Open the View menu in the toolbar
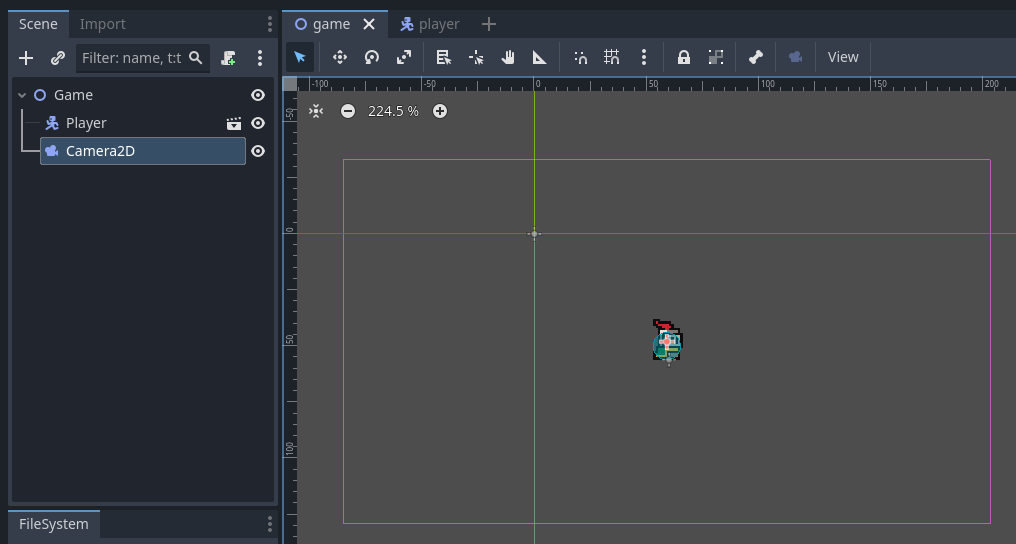The height and width of the screenshot is (544, 1016). [842, 57]
